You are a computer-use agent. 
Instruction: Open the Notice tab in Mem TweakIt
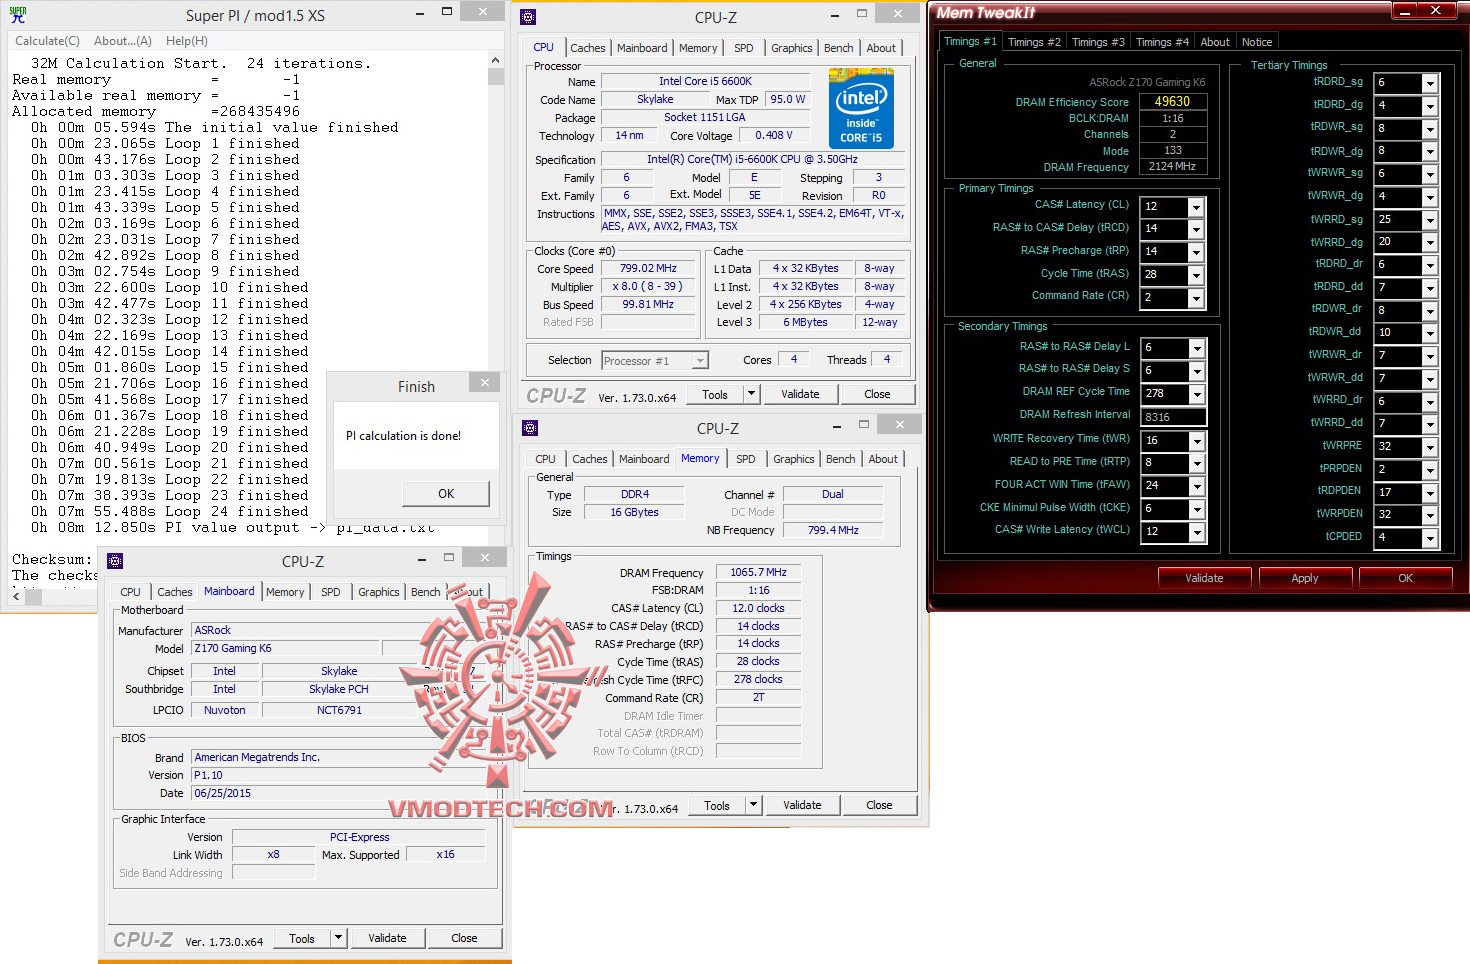(1257, 42)
